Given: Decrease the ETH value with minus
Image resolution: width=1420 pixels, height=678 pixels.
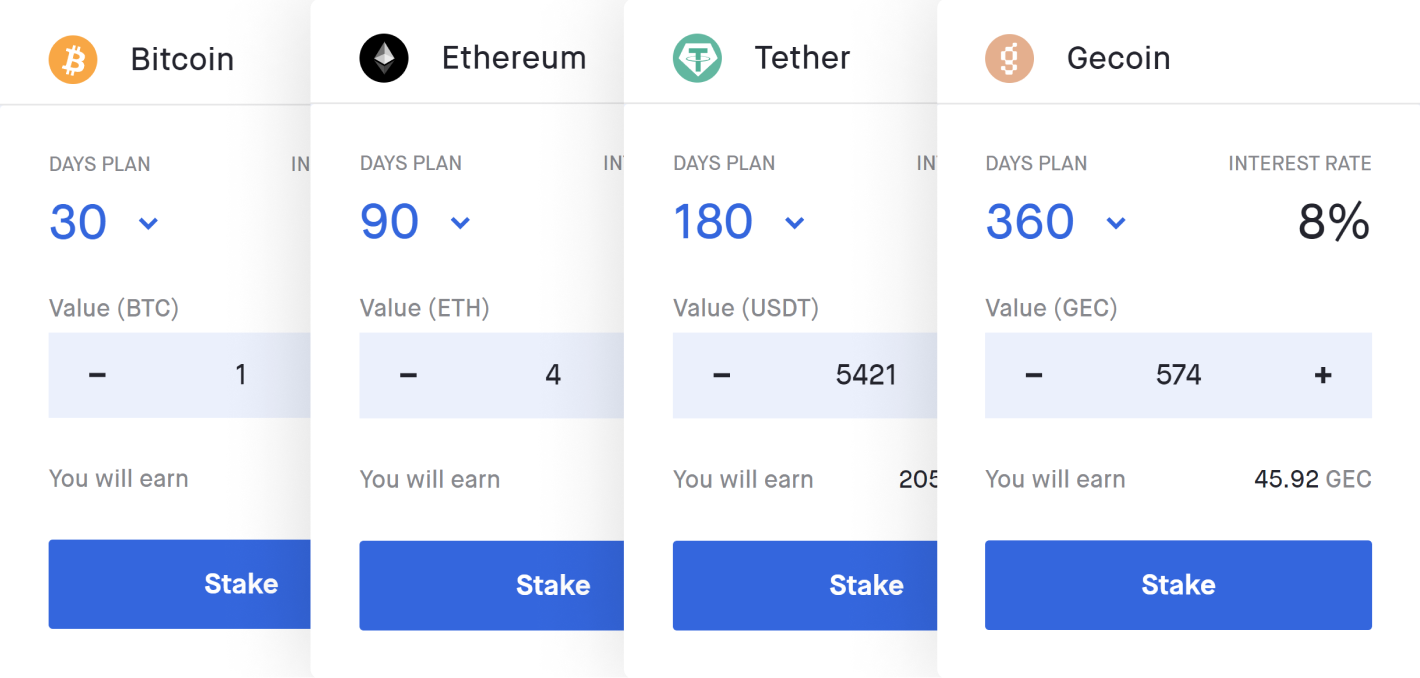Looking at the screenshot, I should pos(408,375).
